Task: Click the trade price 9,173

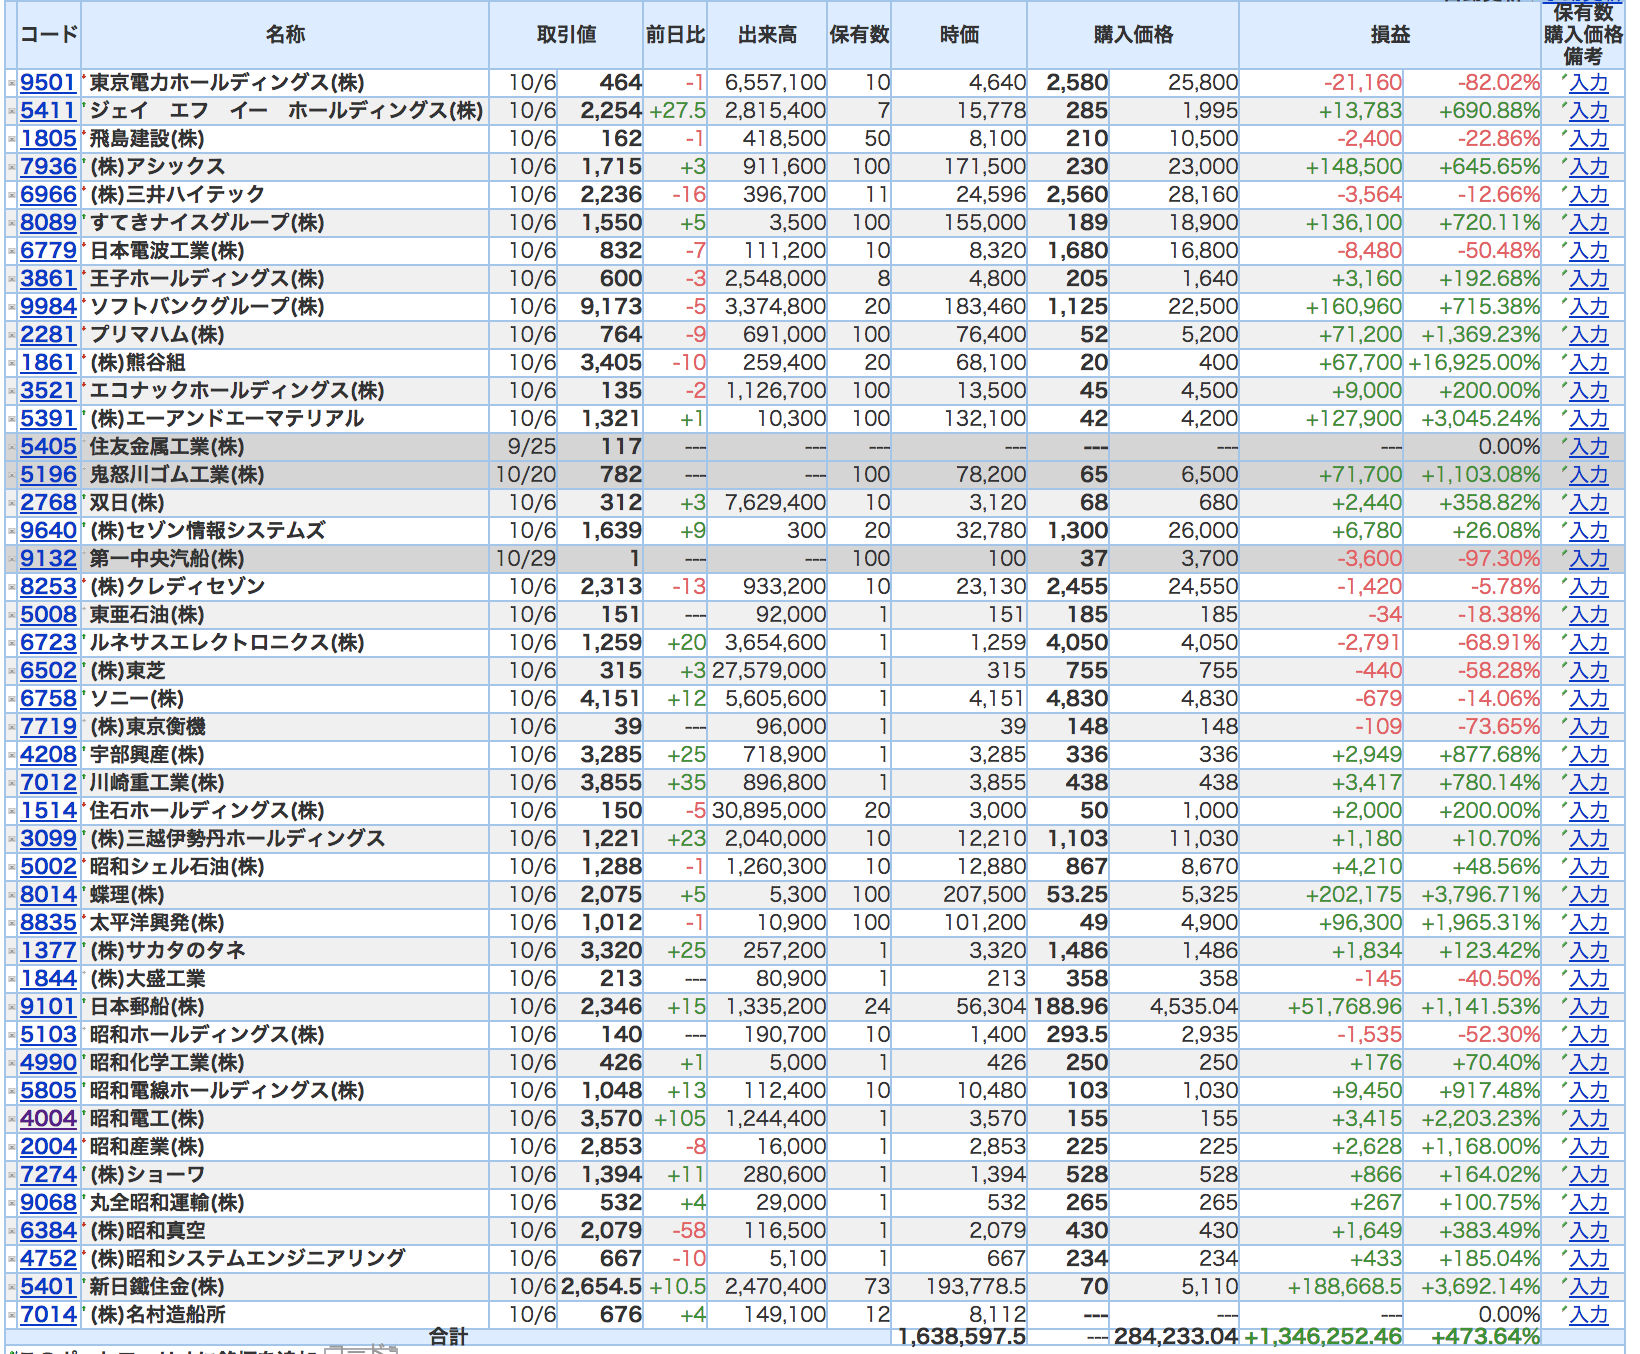Action: (x=611, y=307)
